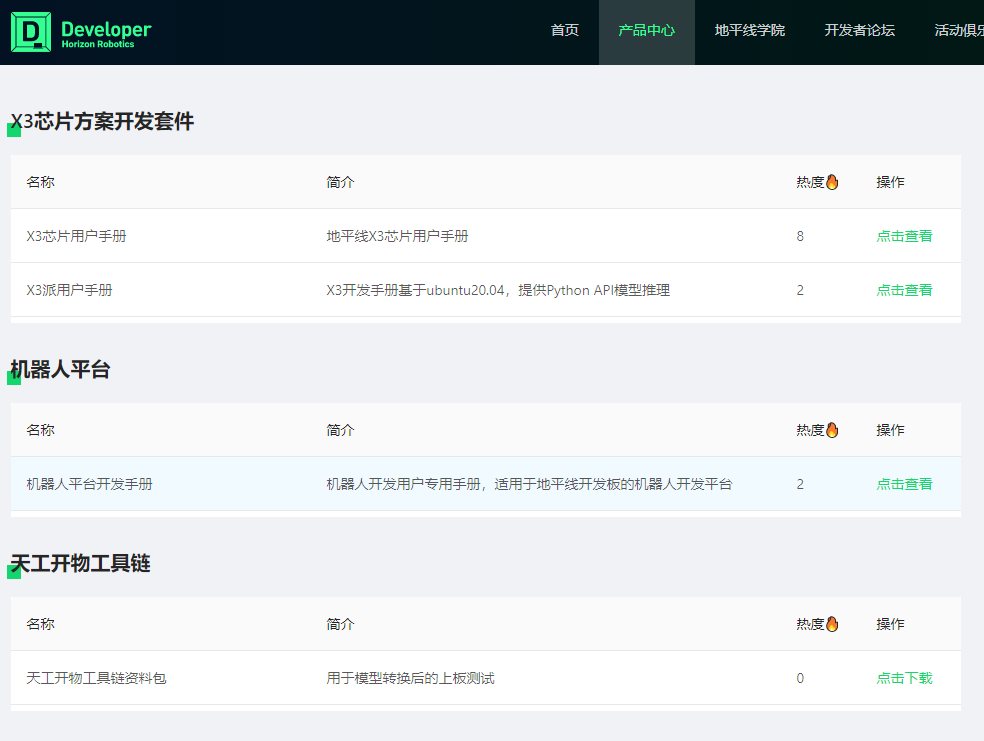
Task: Click the X3芯片方案开发套件 section heading
Action: [x=102, y=121]
